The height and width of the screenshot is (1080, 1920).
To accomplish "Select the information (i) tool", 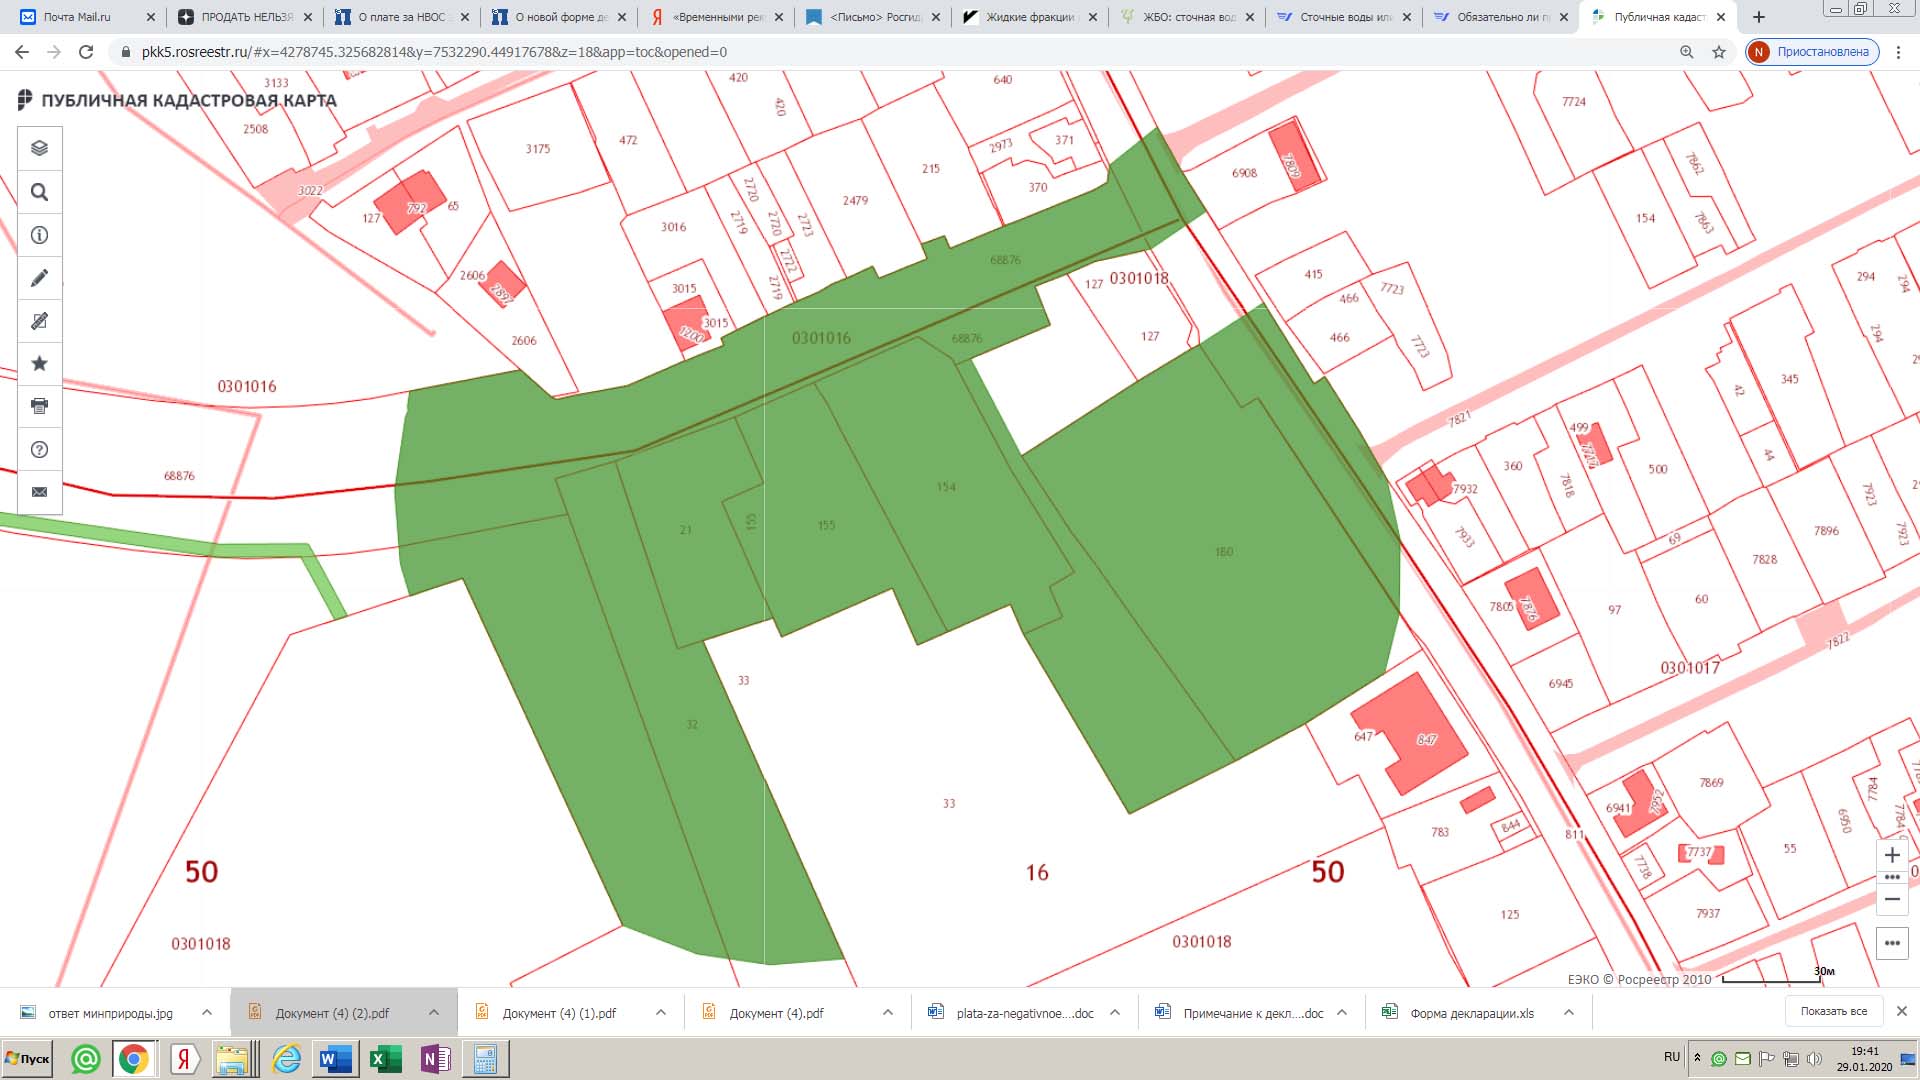I will click(40, 235).
